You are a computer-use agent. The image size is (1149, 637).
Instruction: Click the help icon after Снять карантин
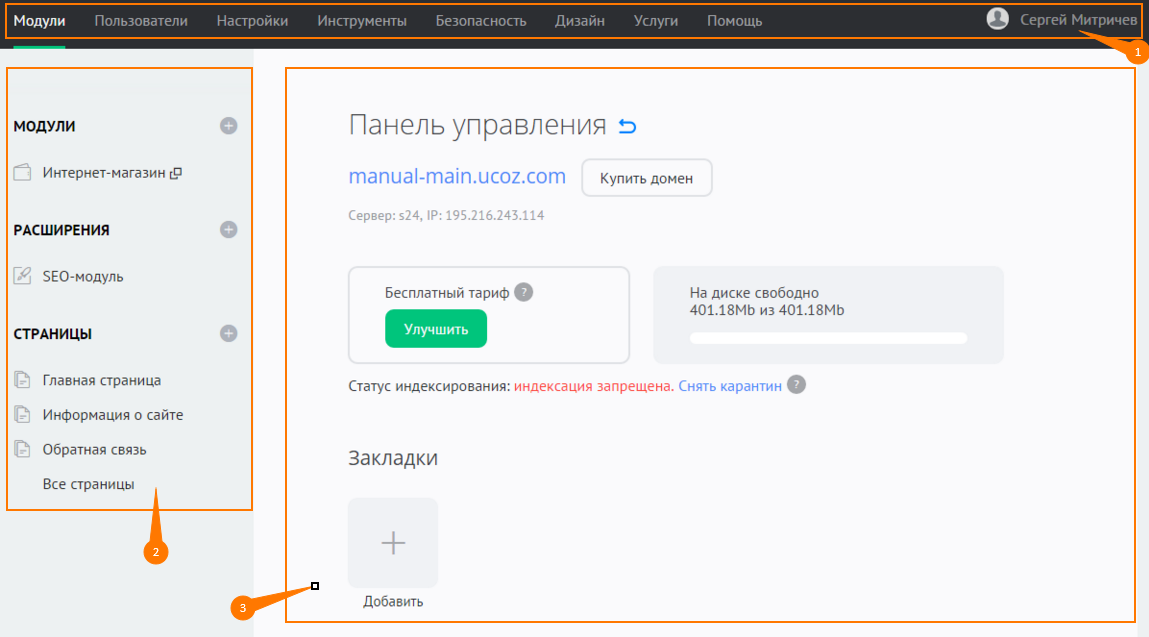(x=796, y=385)
